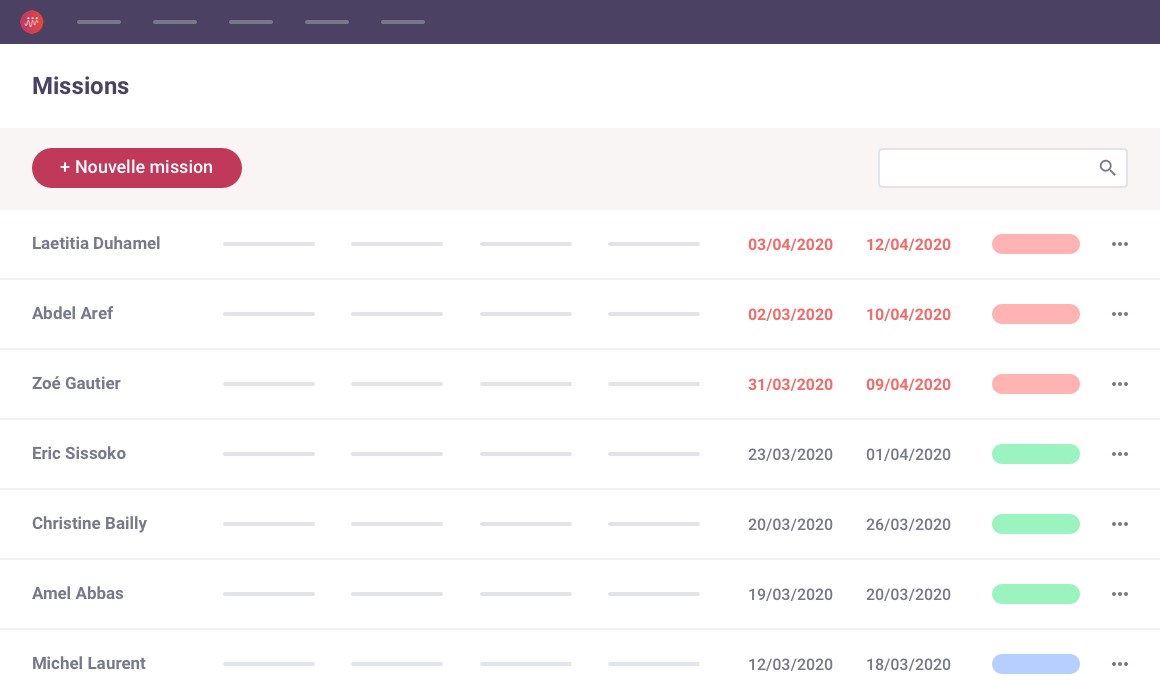
Task: Open more options for Abdel Aref
Action: (1119, 314)
